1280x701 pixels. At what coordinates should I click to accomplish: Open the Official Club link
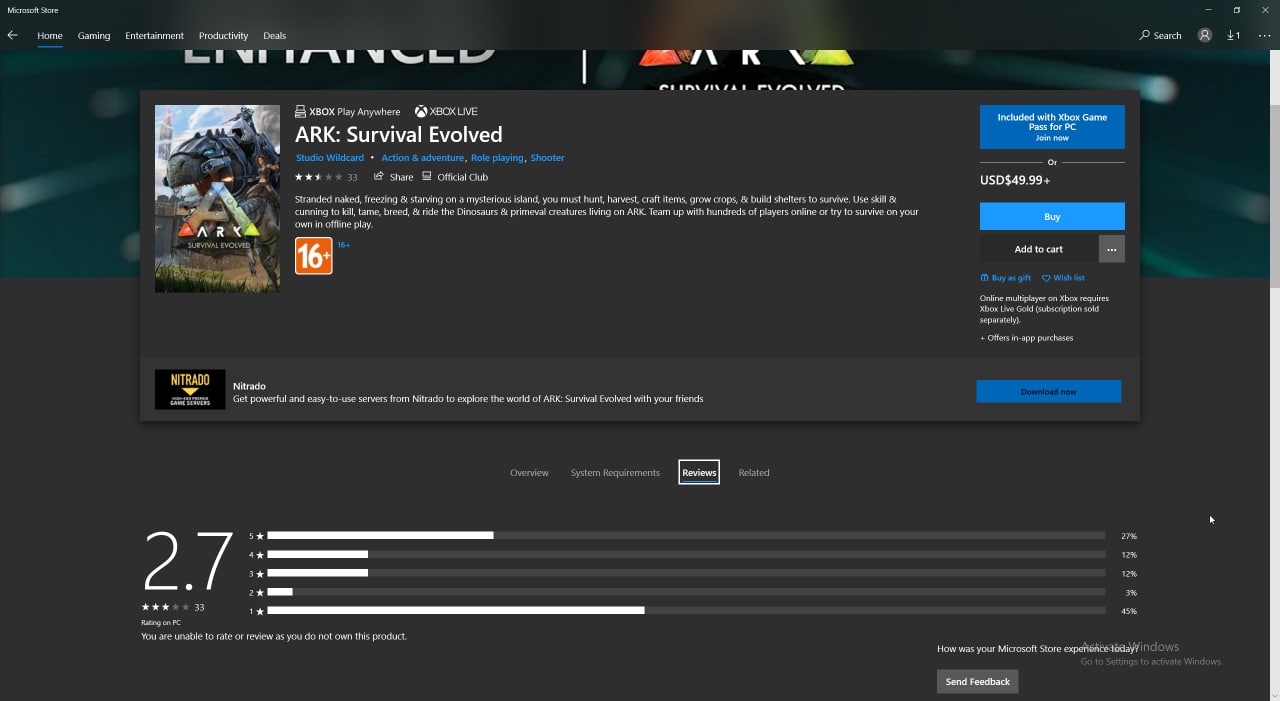pyautogui.click(x=455, y=177)
